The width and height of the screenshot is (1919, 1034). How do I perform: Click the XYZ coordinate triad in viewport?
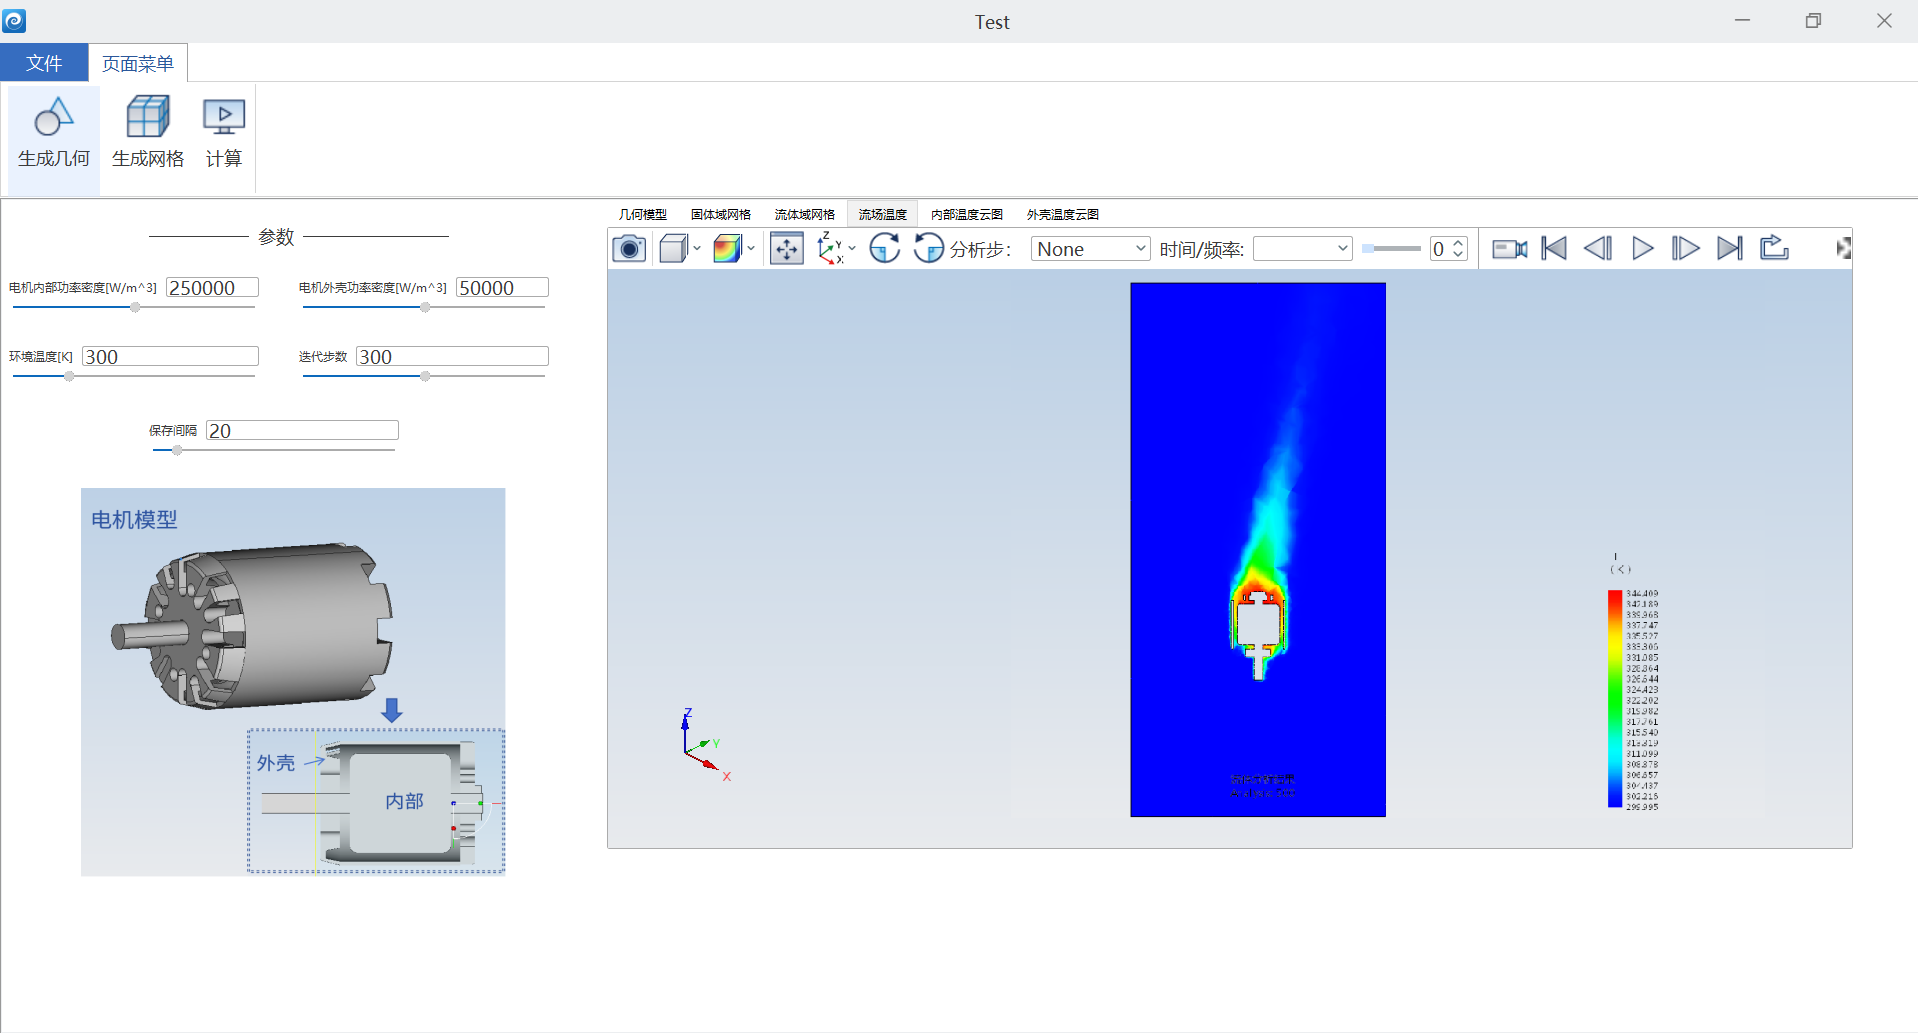[x=706, y=747]
